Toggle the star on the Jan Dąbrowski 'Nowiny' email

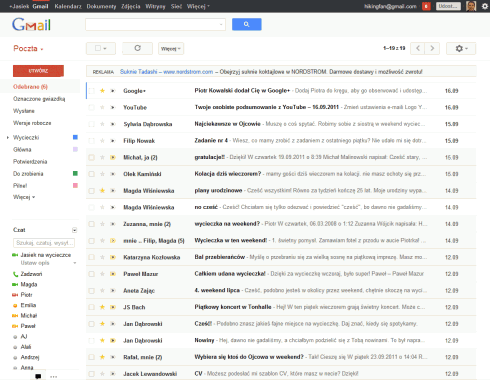[102, 340]
